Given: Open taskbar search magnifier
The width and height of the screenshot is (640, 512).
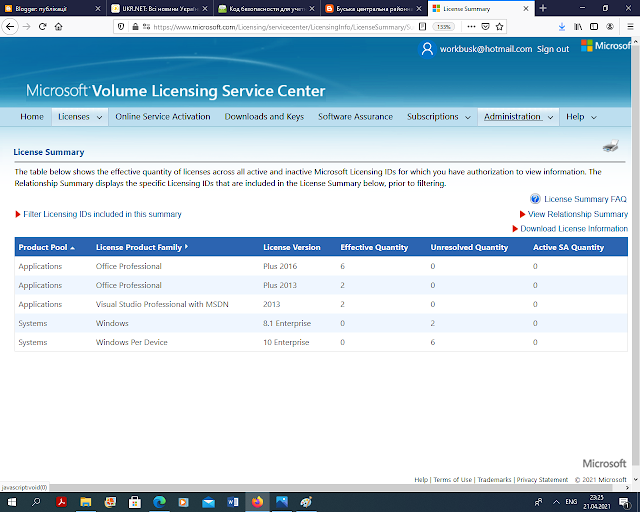Looking at the screenshot, I should pyautogui.click(x=36, y=502).
